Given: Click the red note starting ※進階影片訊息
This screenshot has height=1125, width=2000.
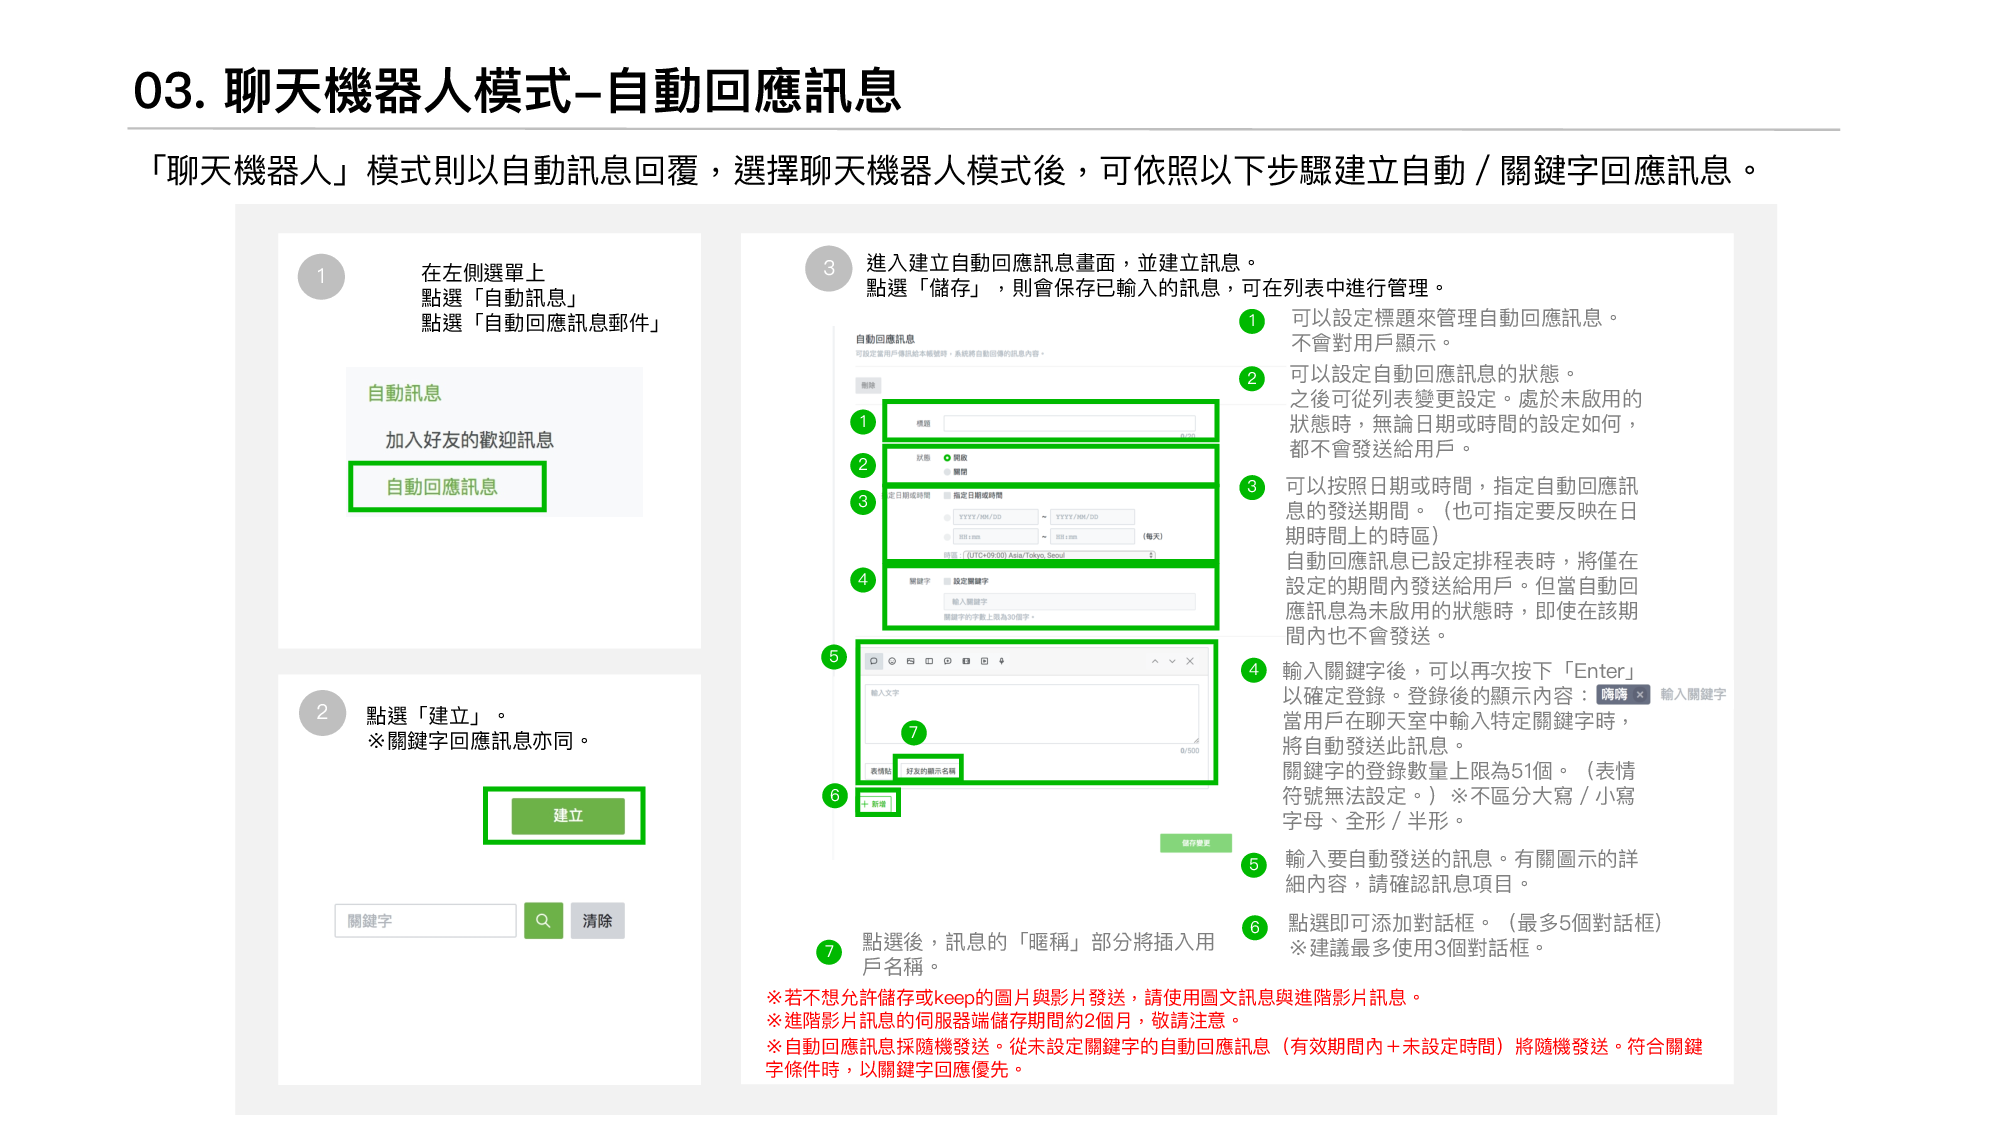Looking at the screenshot, I should click(1004, 1021).
